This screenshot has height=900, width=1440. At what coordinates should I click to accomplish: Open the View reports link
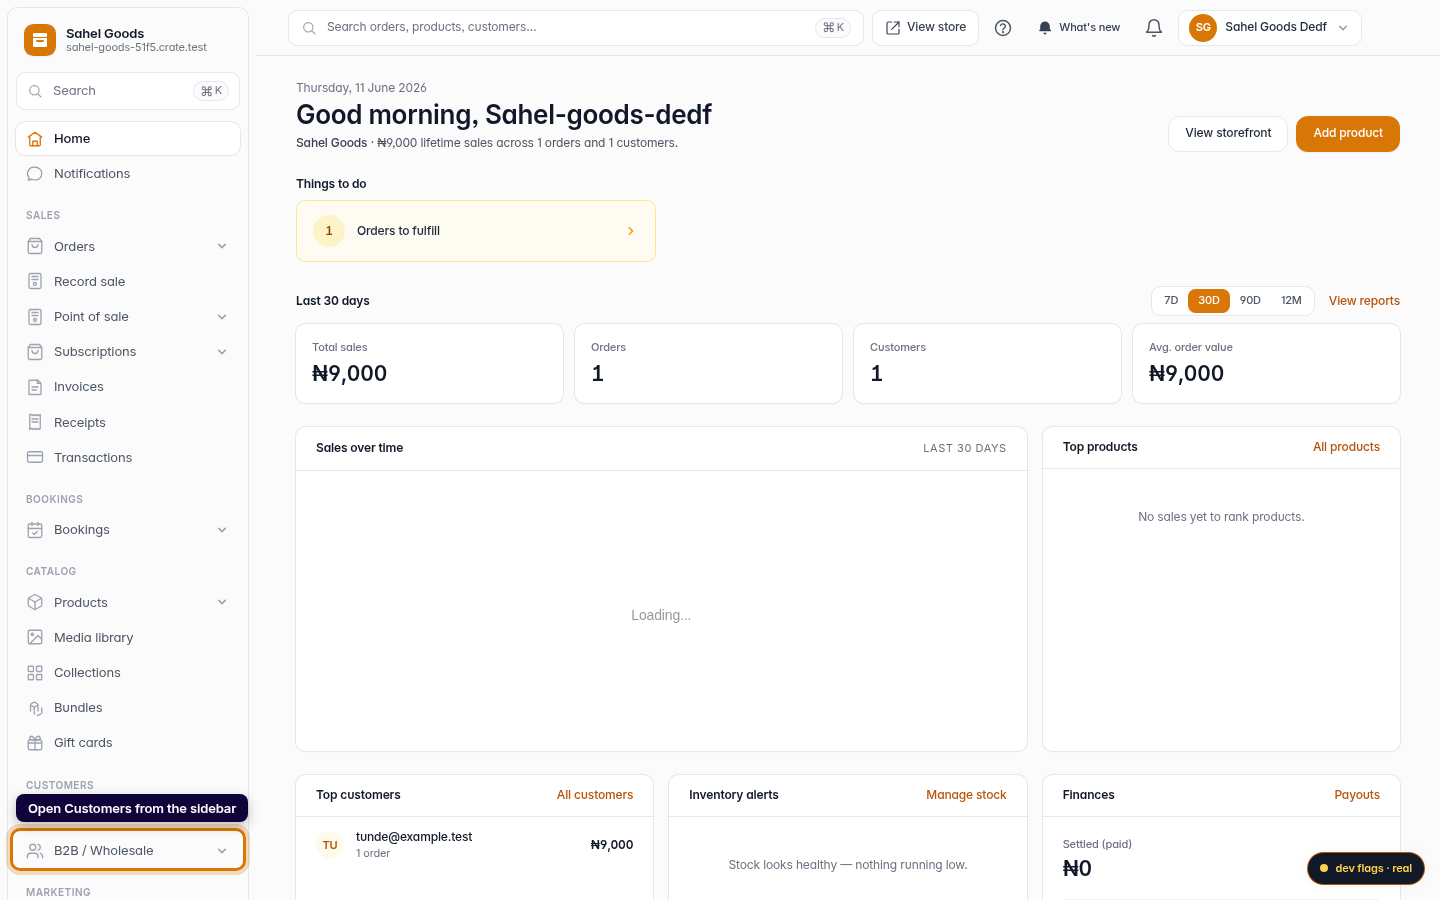point(1364,301)
